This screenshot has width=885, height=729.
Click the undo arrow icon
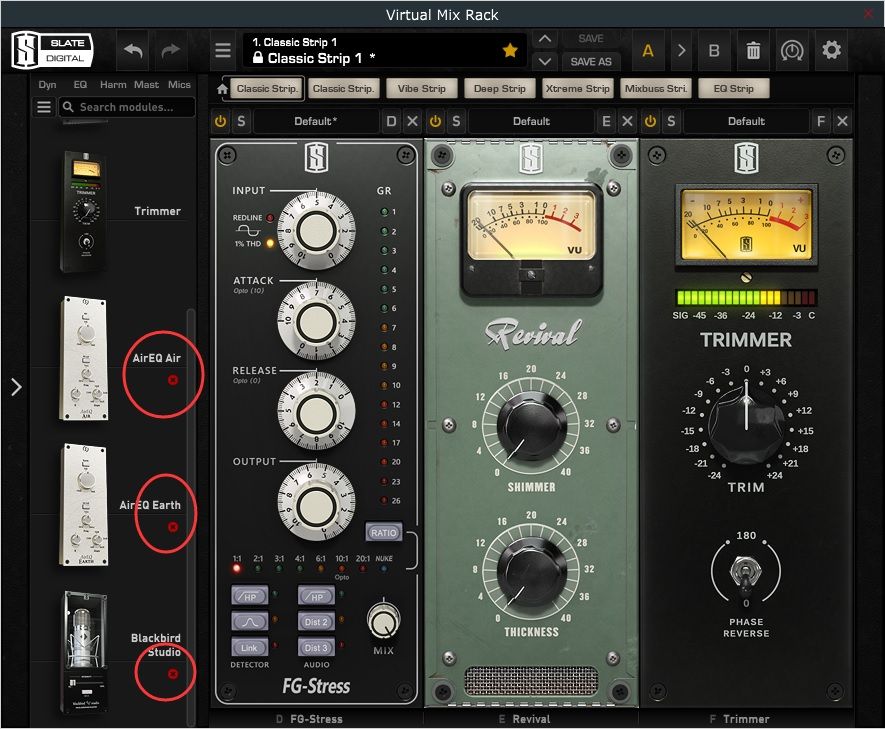(133, 51)
